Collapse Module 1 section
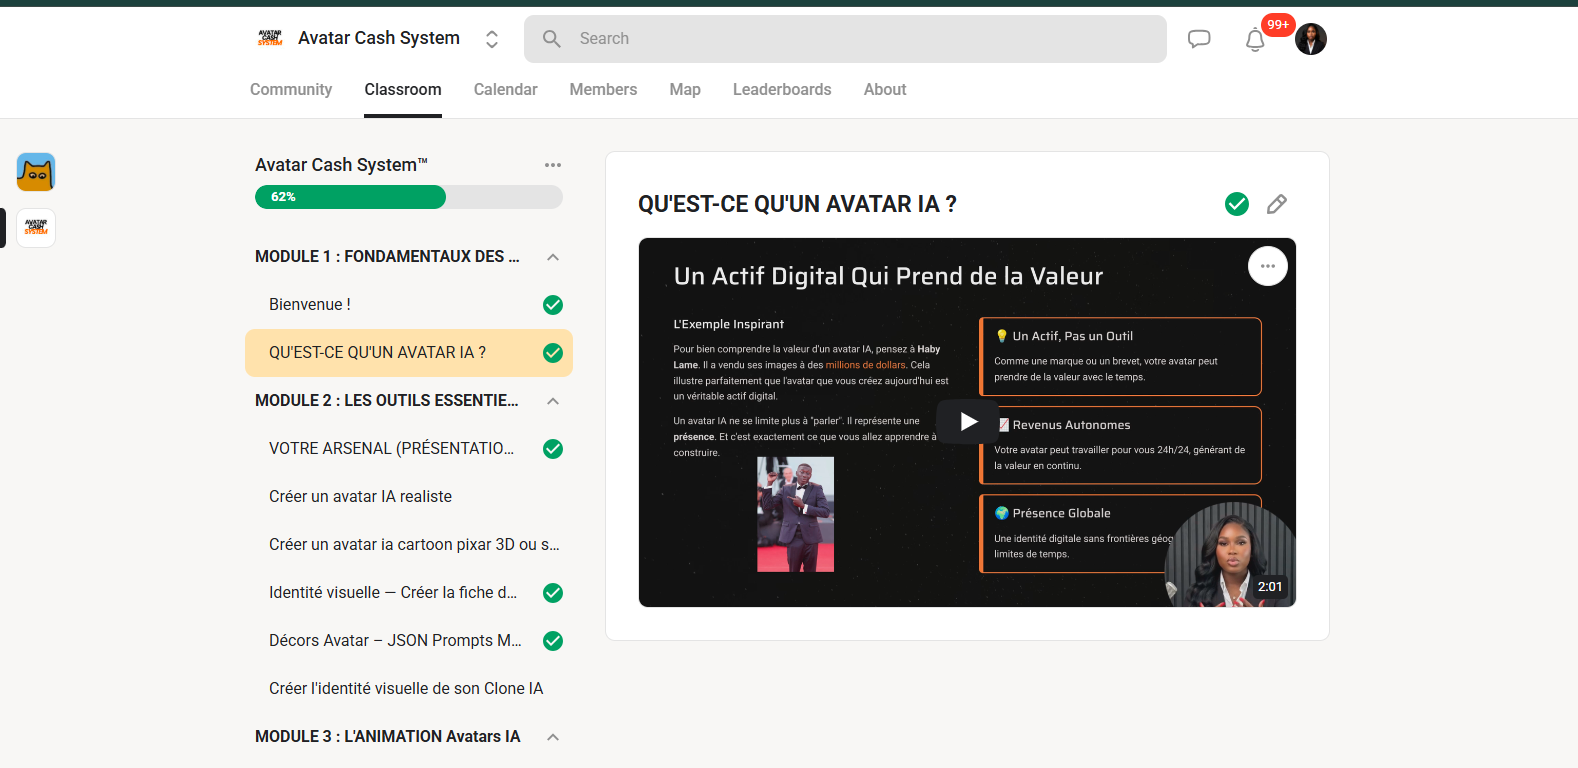 [553, 257]
